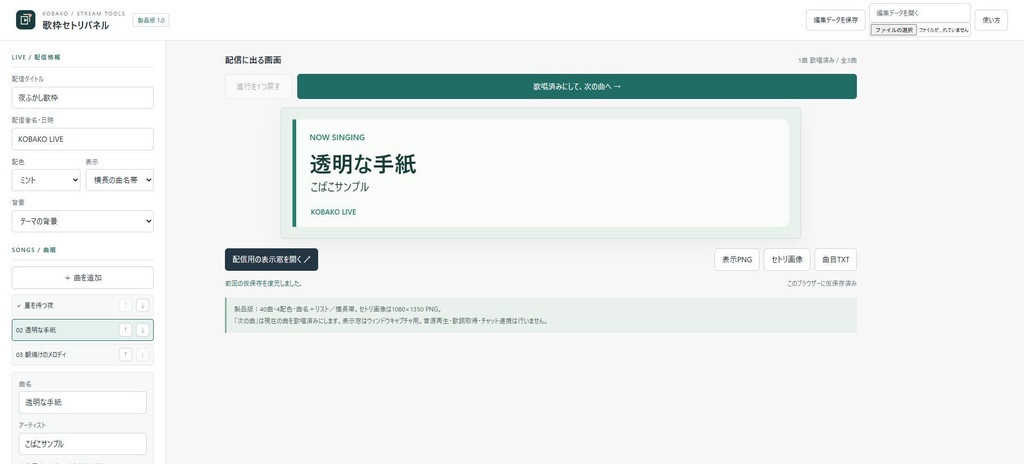
Task: Click the セトリ画像 export button
Action: coord(787,259)
